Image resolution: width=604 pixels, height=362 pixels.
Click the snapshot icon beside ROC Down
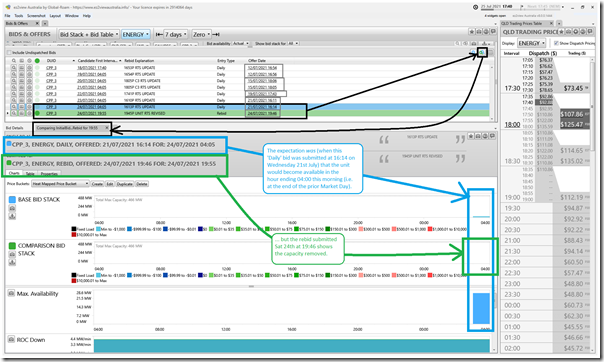(11, 340)
